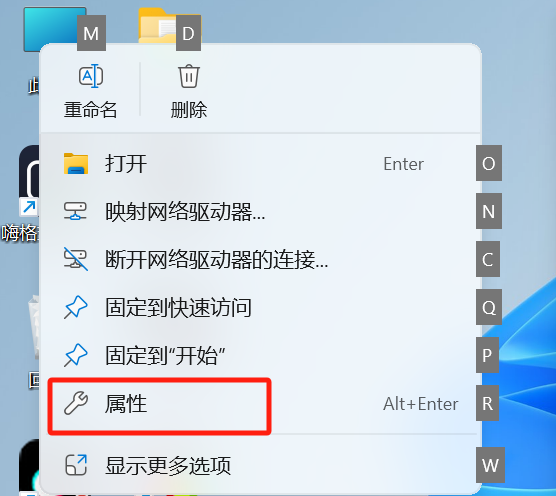Screen dimensions: 556x496
Task: Click the 重命名 rename icon
Action: point(91,76)
